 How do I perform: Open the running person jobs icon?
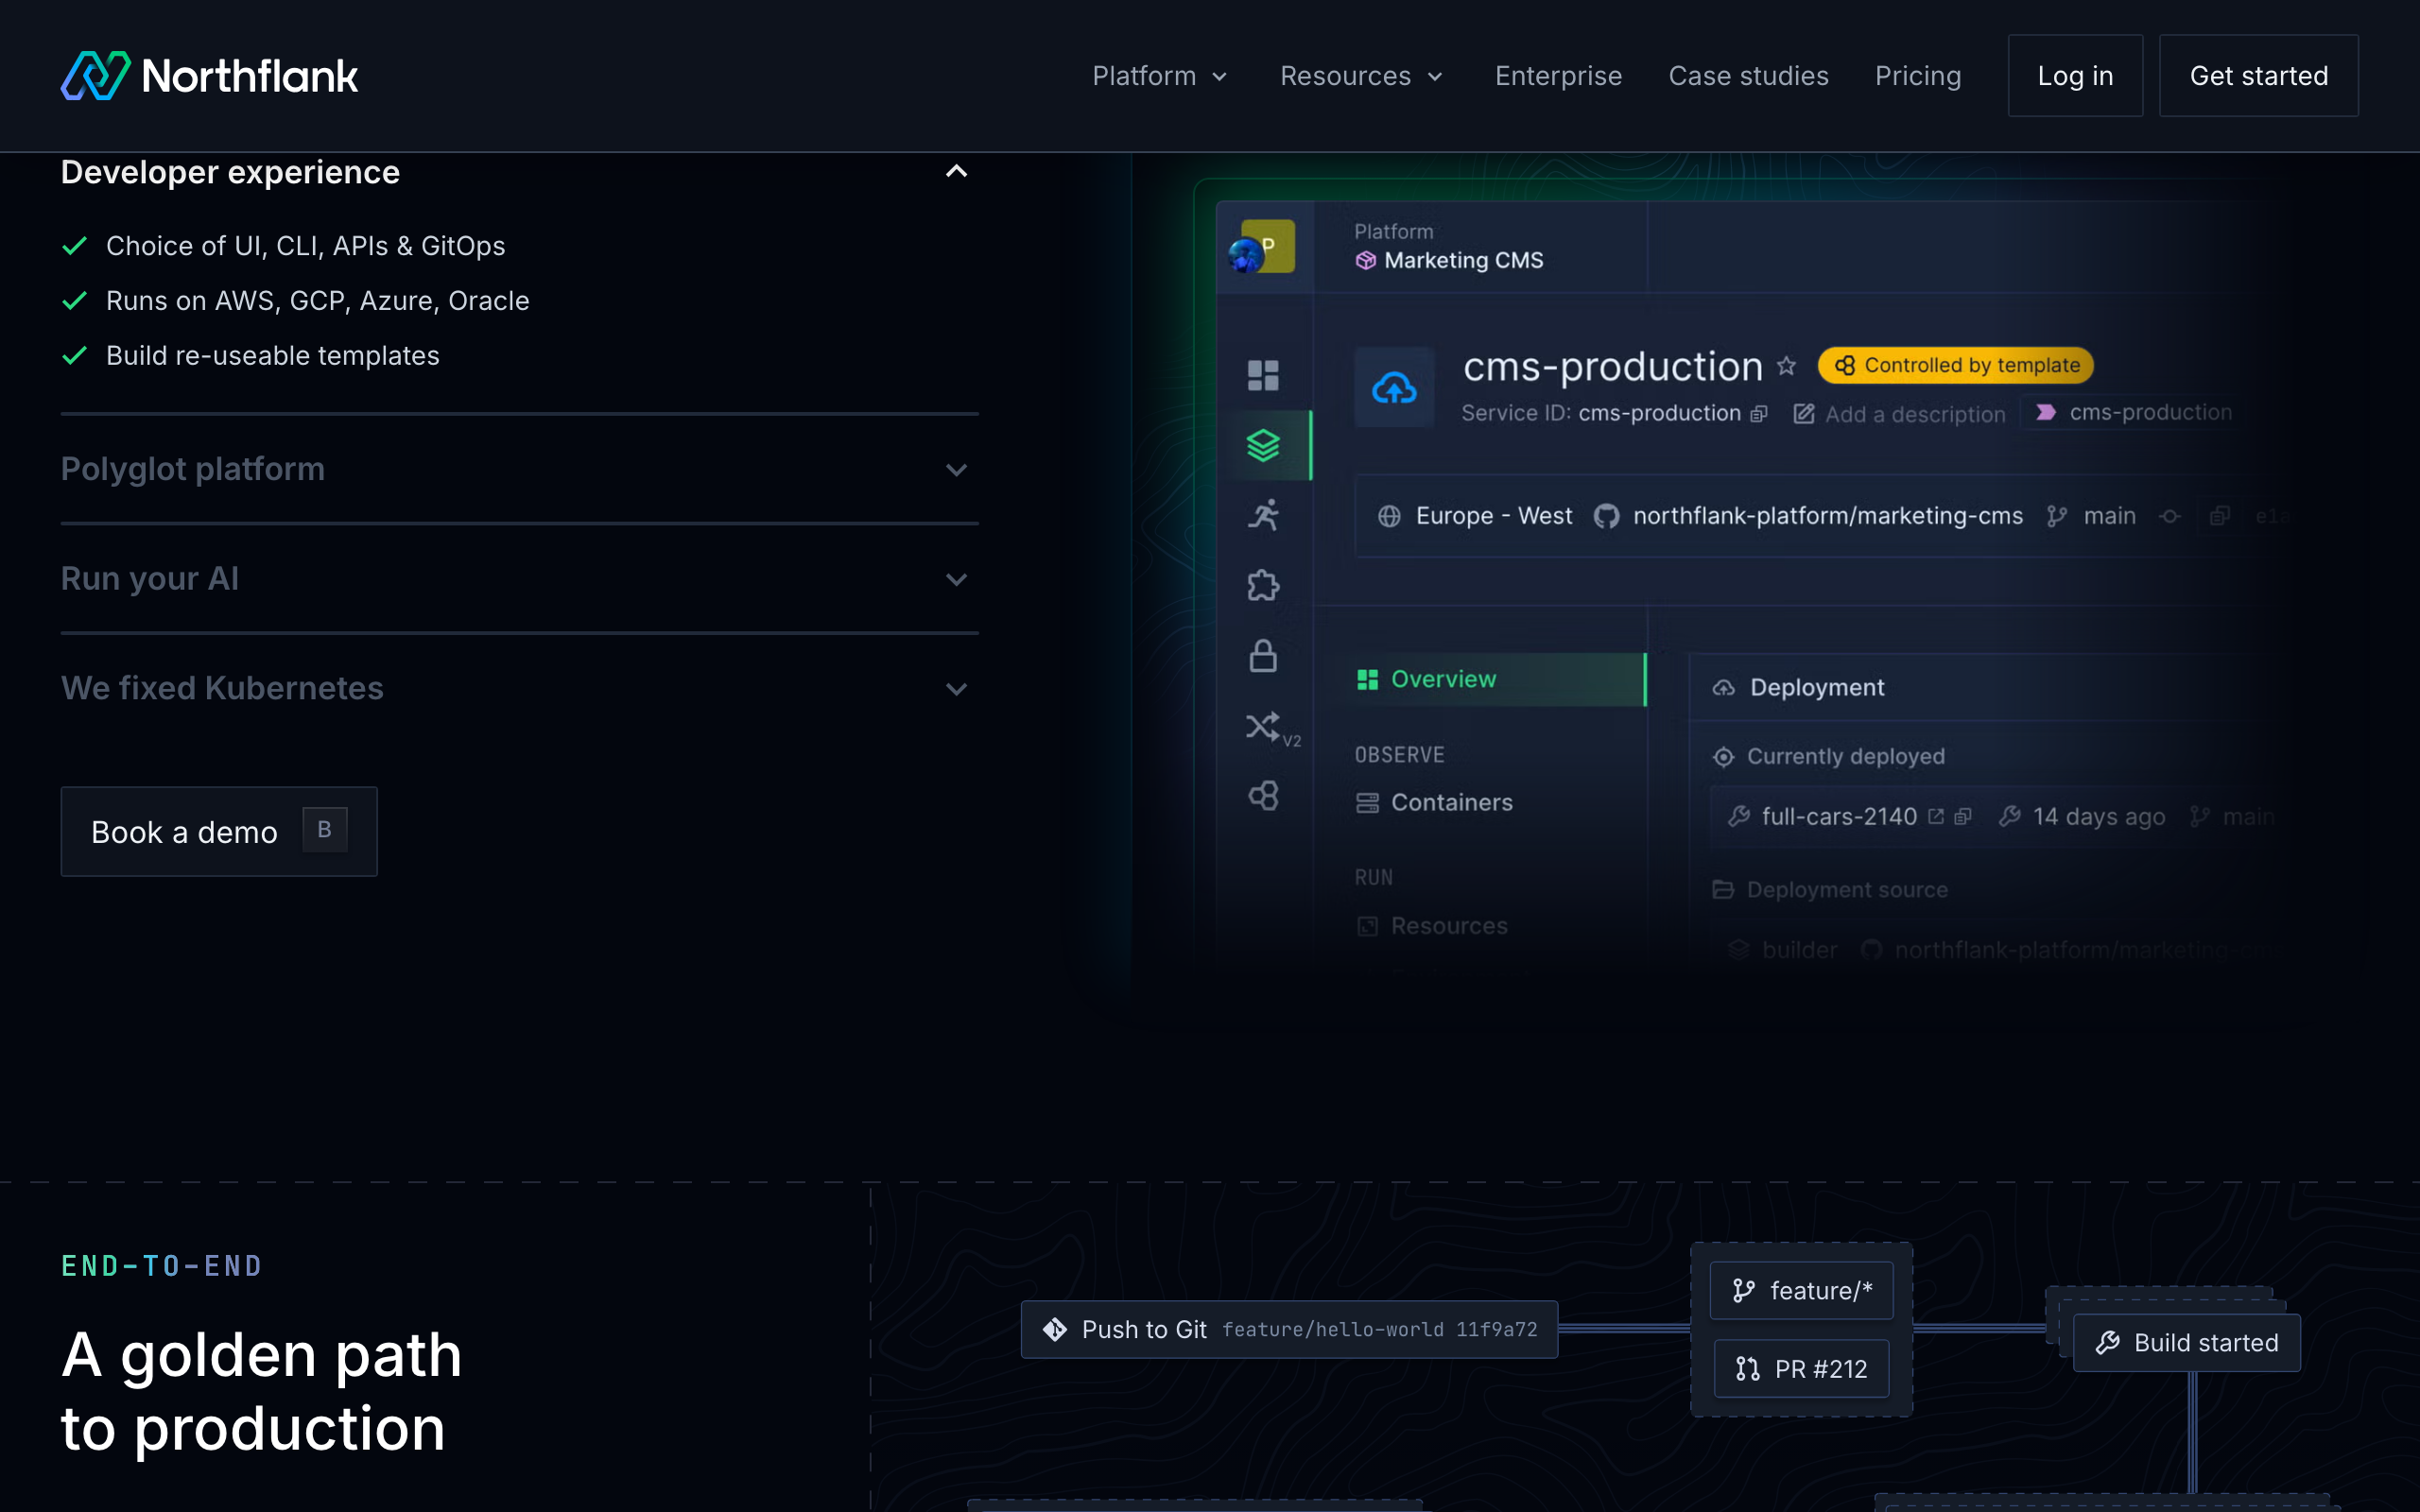coord(1263,515)
